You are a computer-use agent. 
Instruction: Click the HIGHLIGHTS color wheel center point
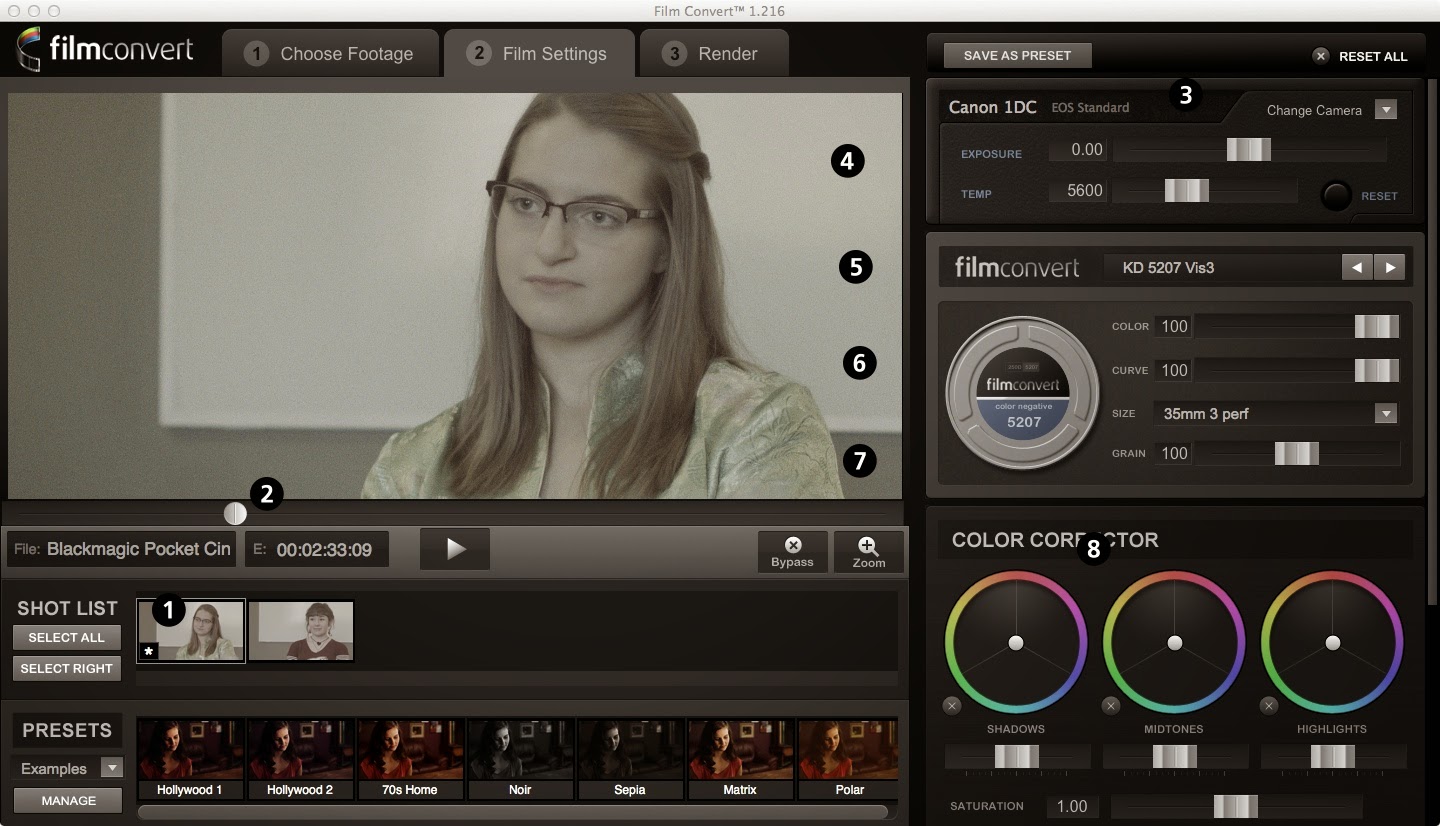pyautogui.click(x=1333, y=643)
